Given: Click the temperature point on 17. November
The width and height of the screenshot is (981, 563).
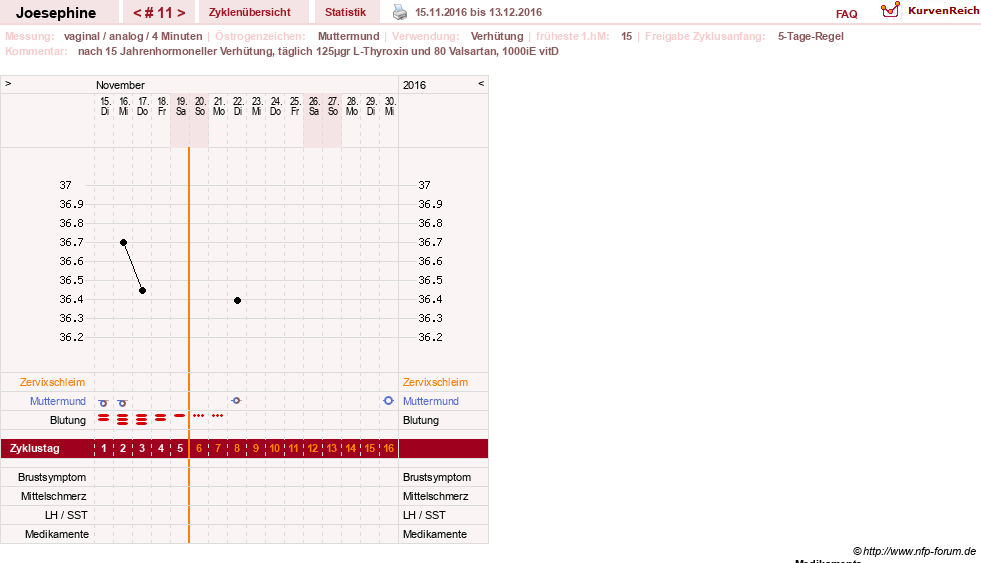Looking at the screenshot, I should (x=143, y=290).
